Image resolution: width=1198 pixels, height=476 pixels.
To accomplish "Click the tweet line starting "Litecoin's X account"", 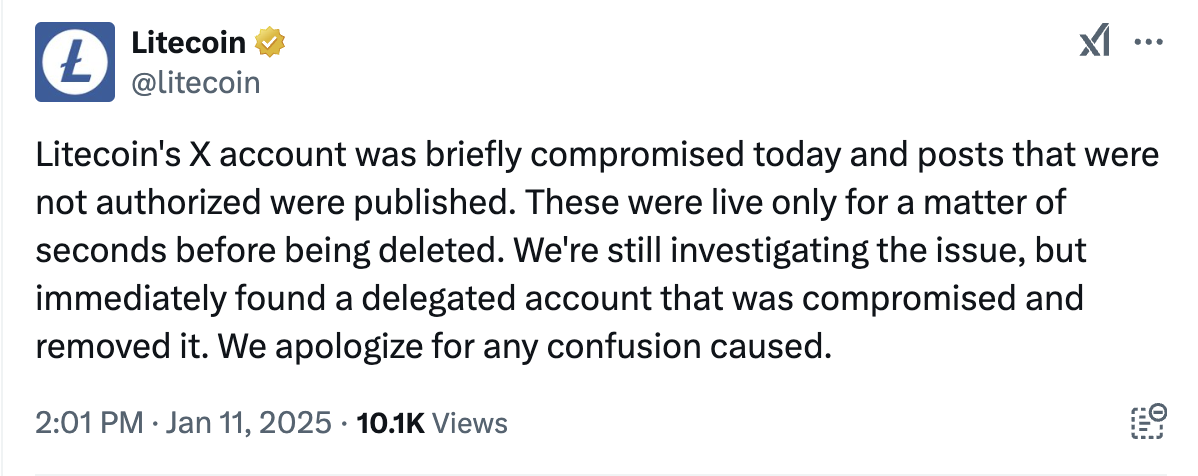I will click(x=596, y=156).
